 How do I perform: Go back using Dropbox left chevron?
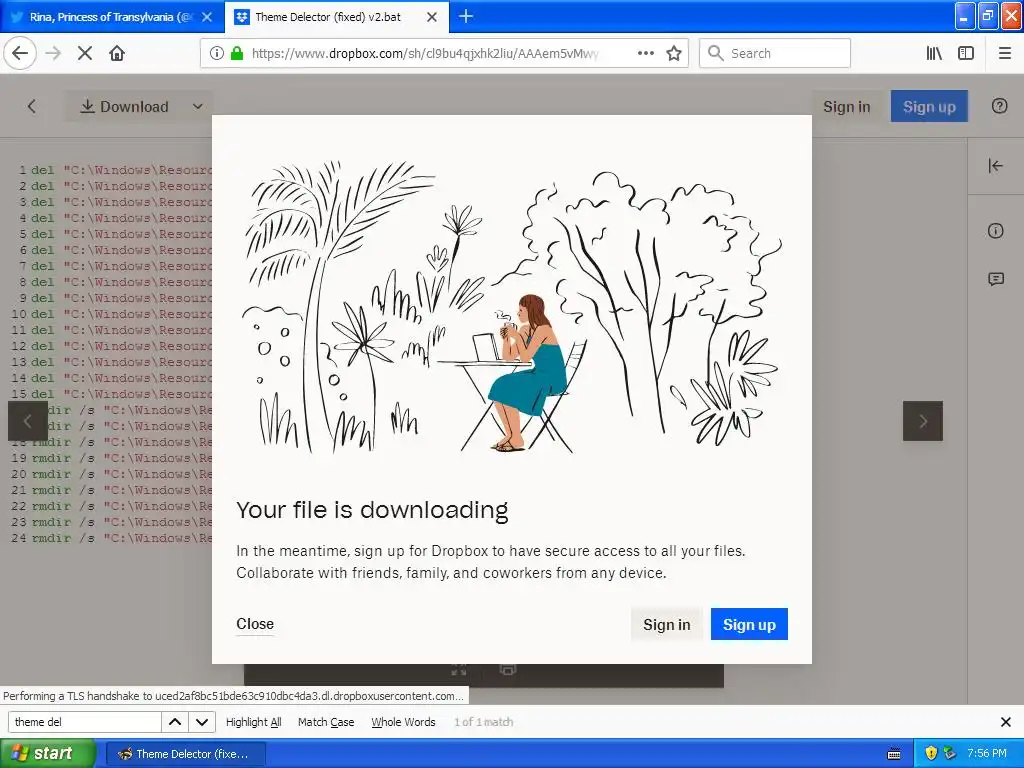click(31, 106)
